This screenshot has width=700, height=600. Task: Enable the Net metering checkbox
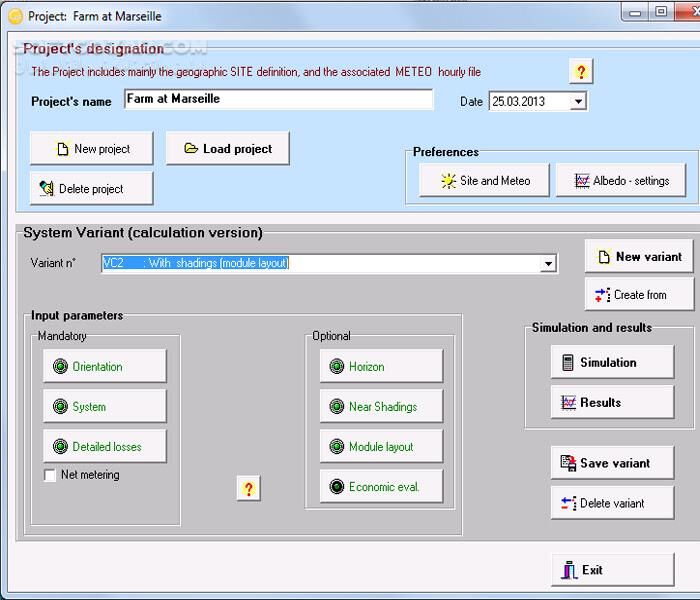[x=50, y=476]
